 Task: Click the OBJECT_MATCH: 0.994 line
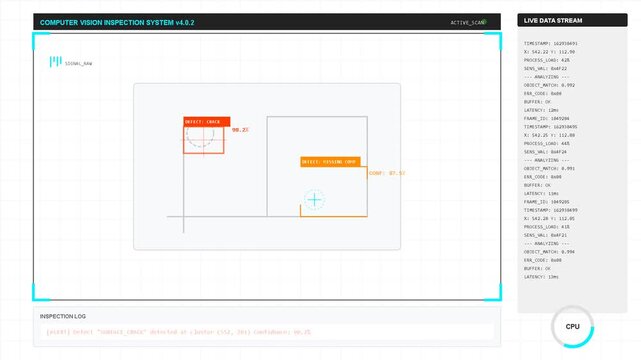[x=549, y=252]
